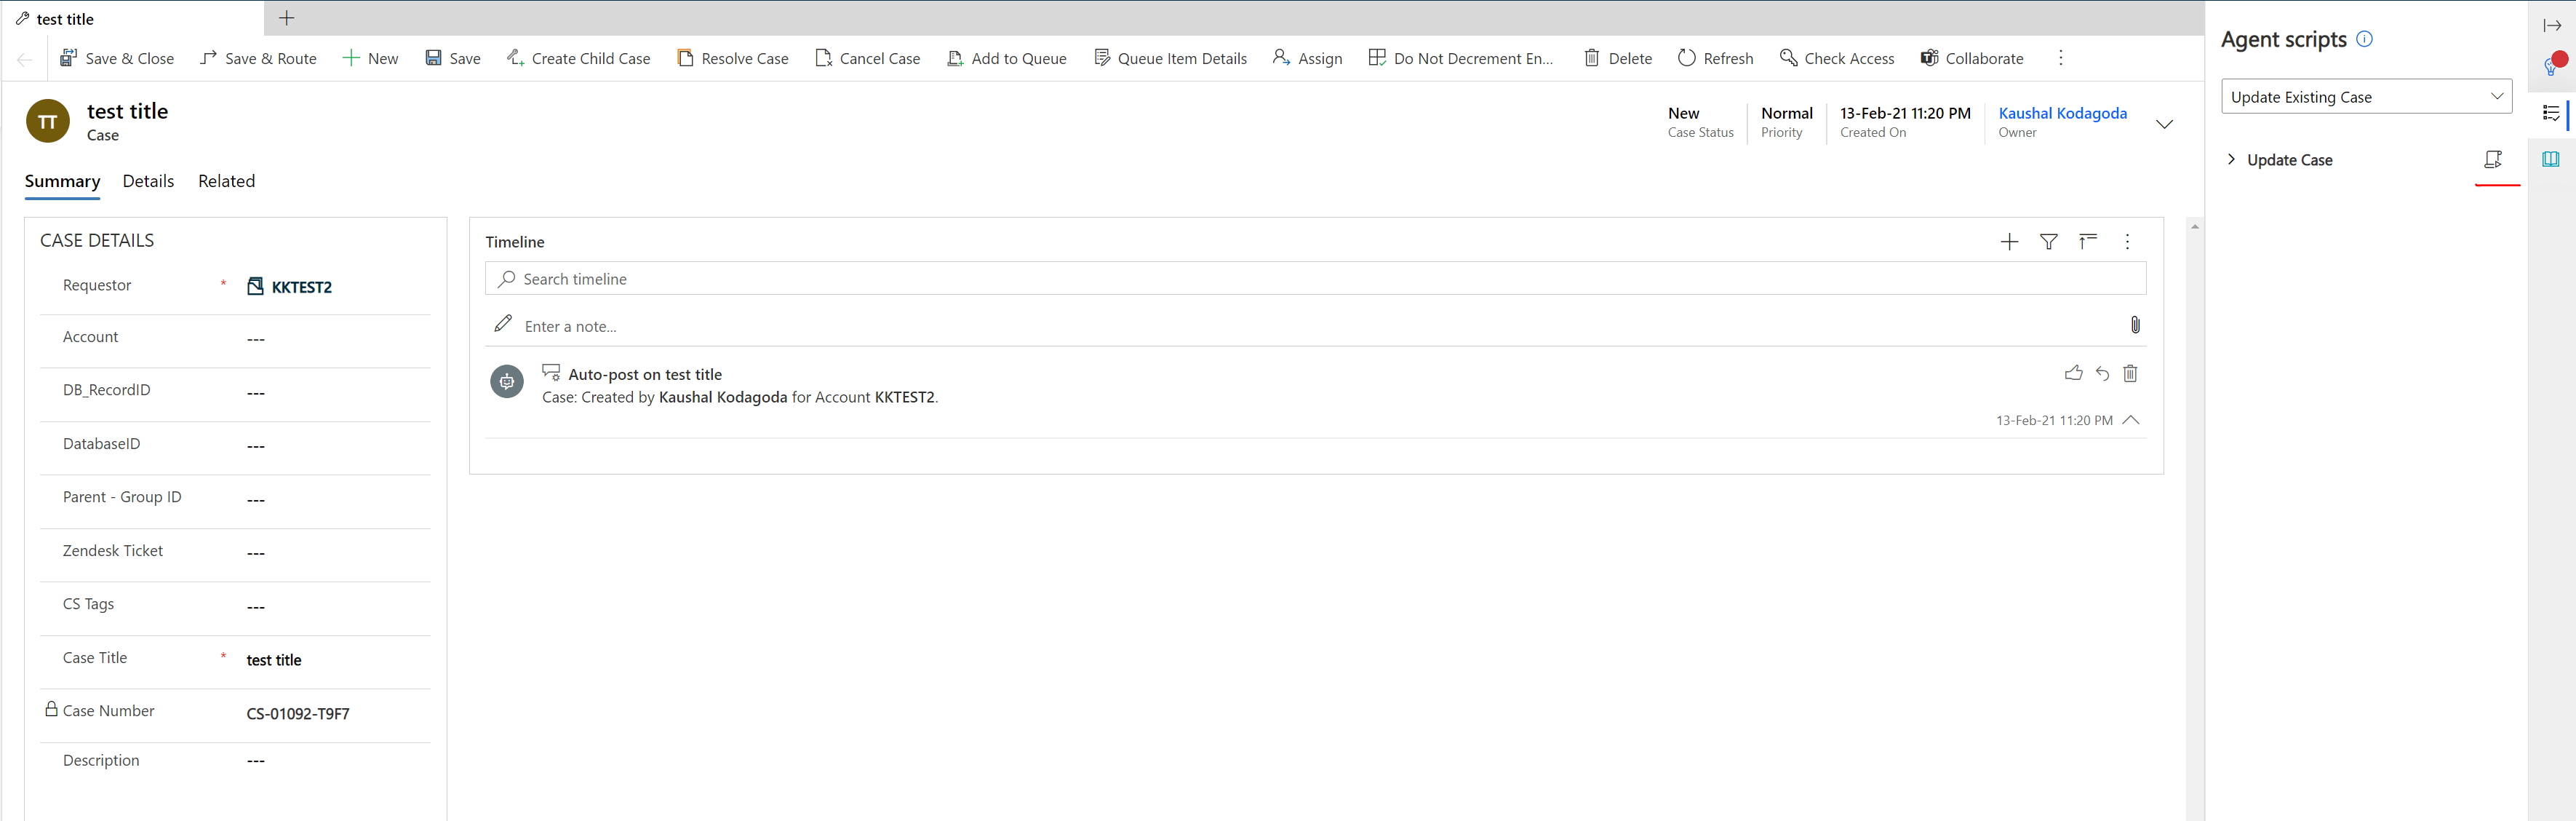The height and width of the screenshot is (821, 2576).
Task: Open the Update Existing Case script dropdown
Action: [x=2366, y=97]
